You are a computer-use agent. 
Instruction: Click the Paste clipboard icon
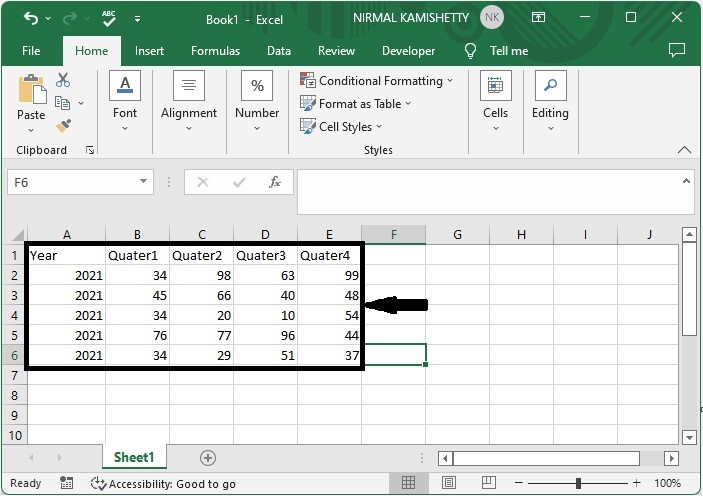point(32,90)
